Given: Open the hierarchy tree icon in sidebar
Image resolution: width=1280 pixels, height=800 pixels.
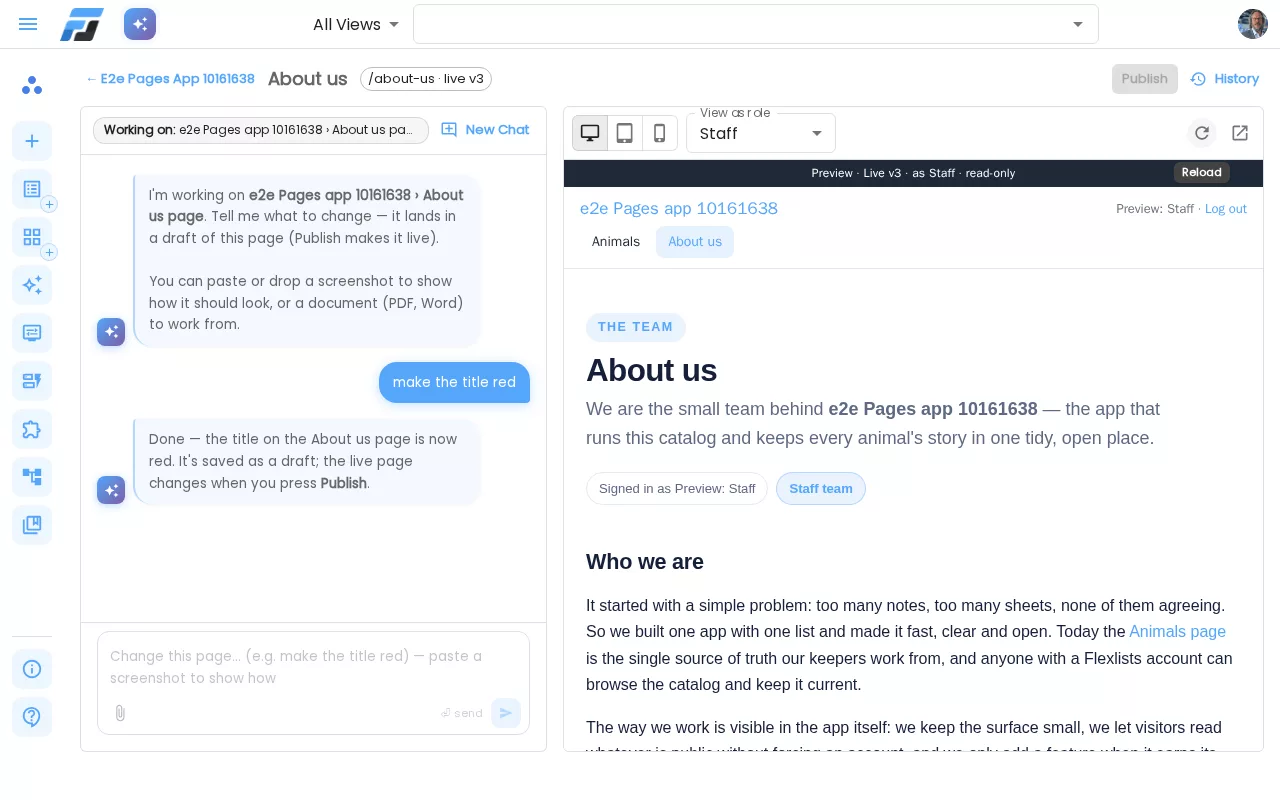Looking at the screenshot, I should click(x=32, y=477).
